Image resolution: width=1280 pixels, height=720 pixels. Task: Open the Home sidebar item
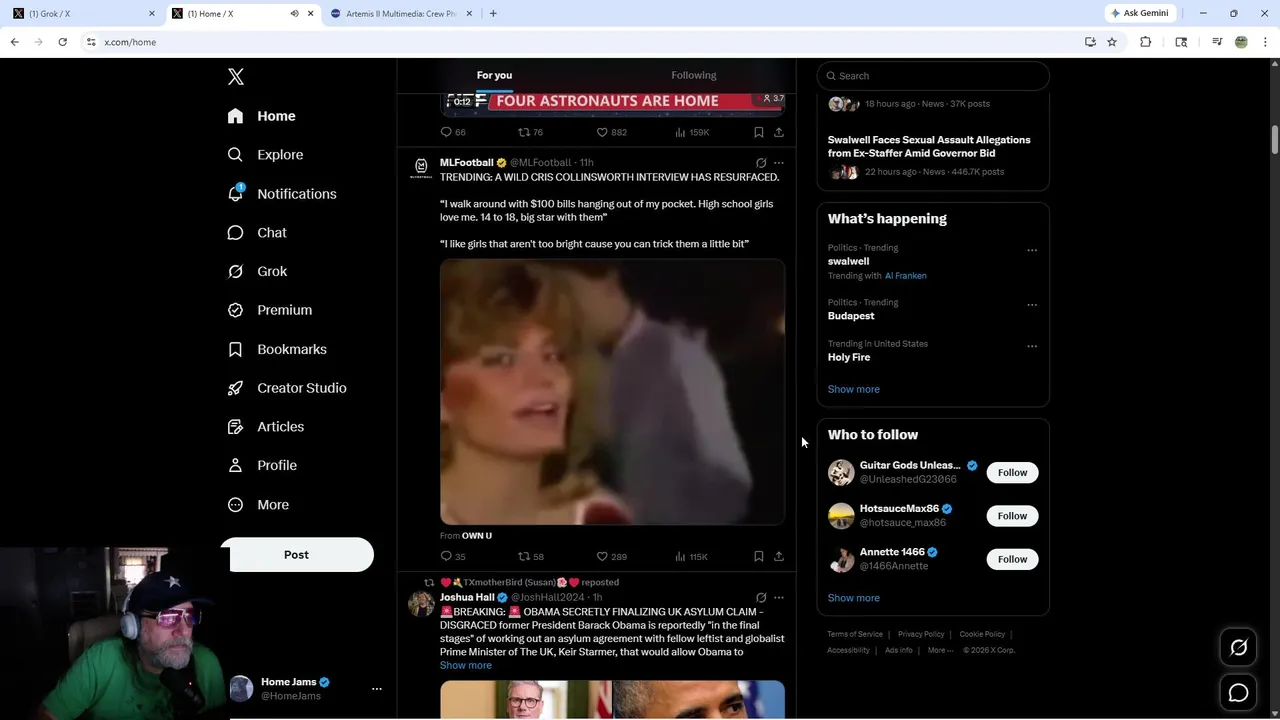(261, 116)
